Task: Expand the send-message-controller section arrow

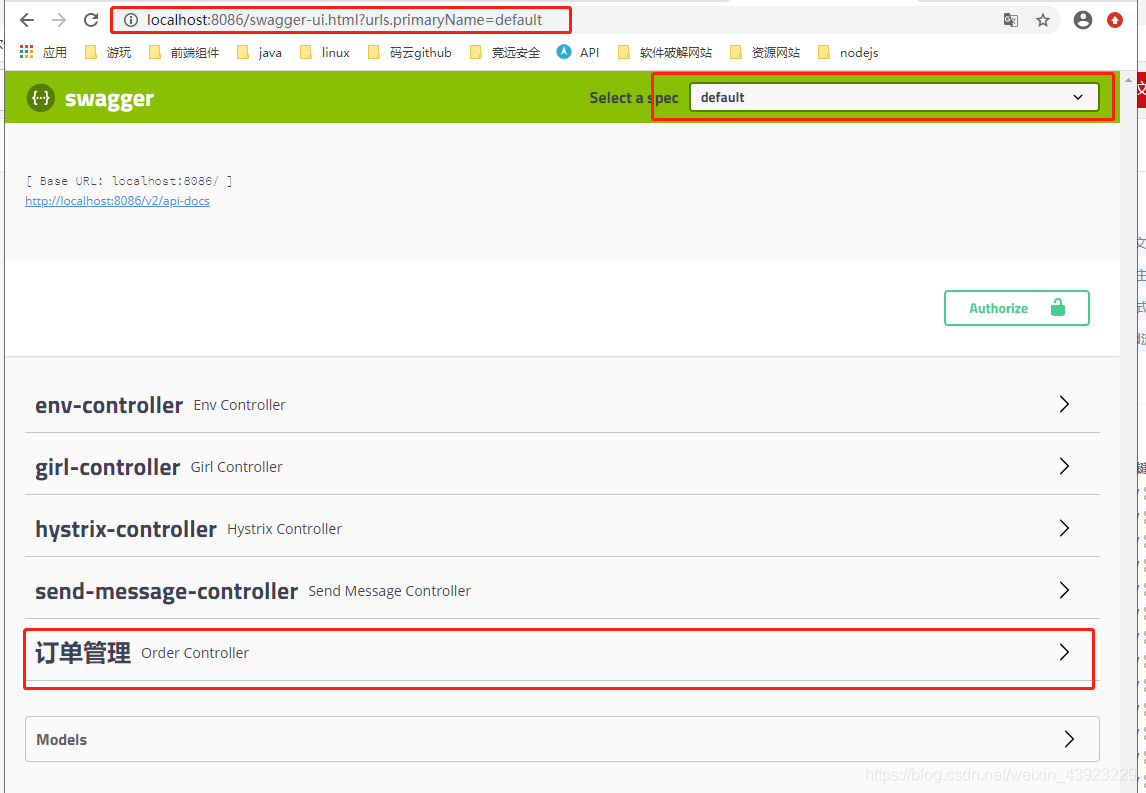Action: [1064, 591]
